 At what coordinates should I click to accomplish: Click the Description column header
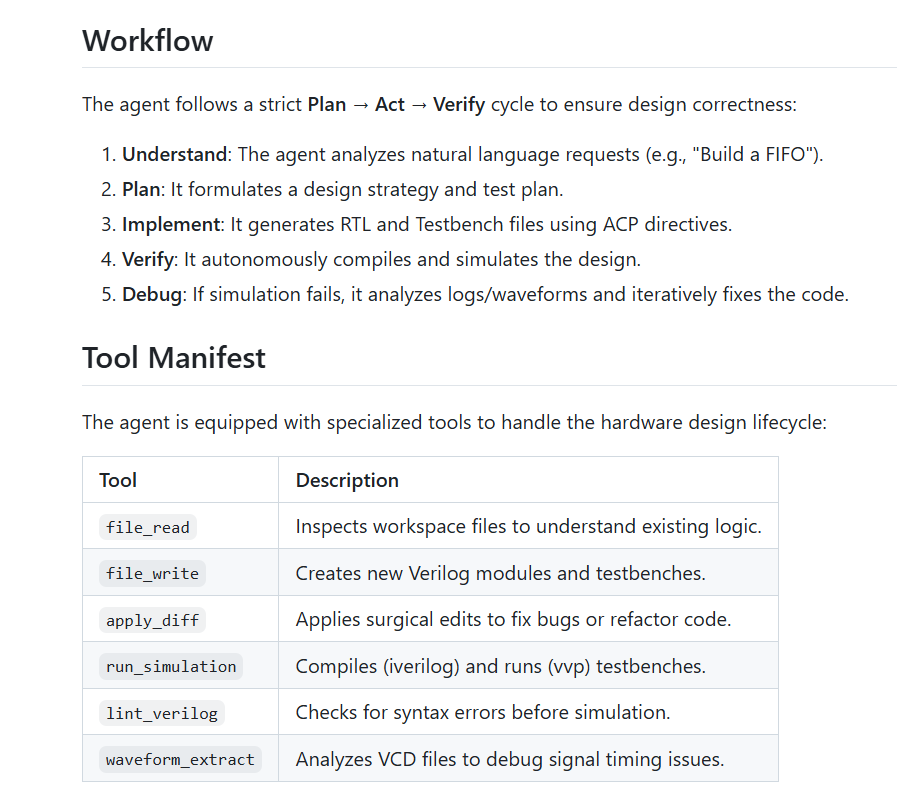[x=529, y=480]
